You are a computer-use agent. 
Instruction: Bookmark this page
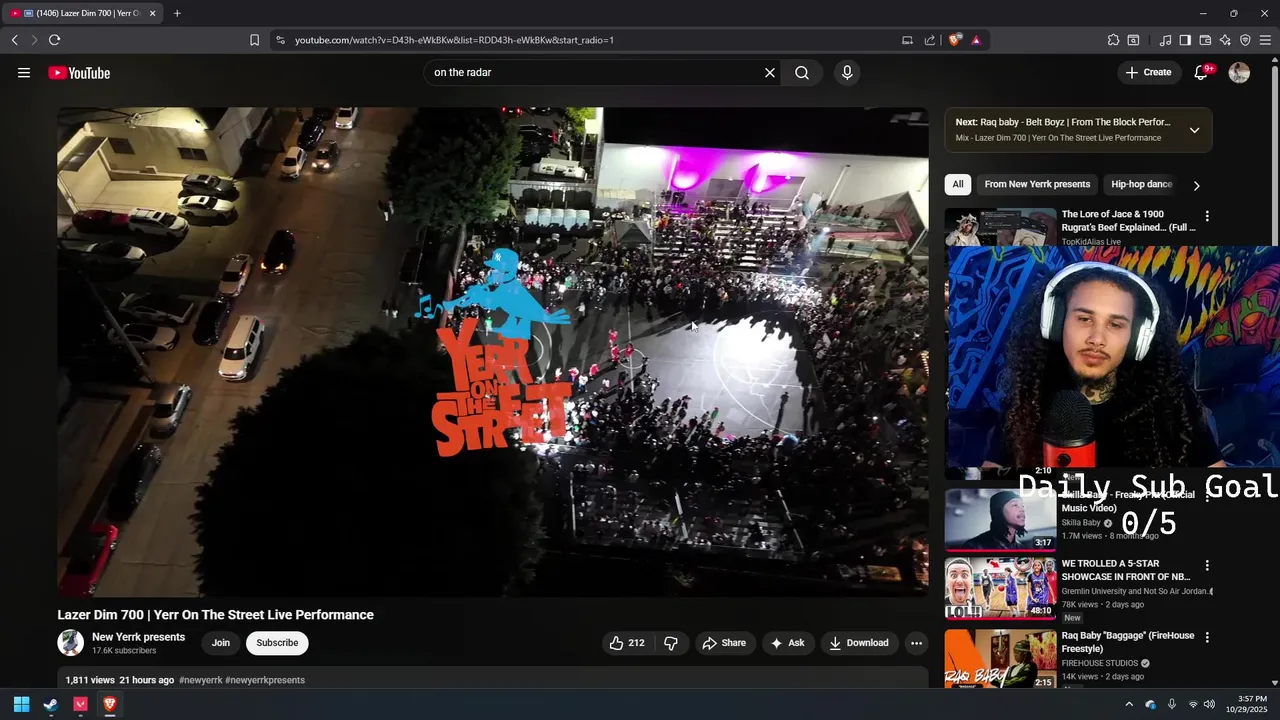pyautogui.click(x=254, y=40)
